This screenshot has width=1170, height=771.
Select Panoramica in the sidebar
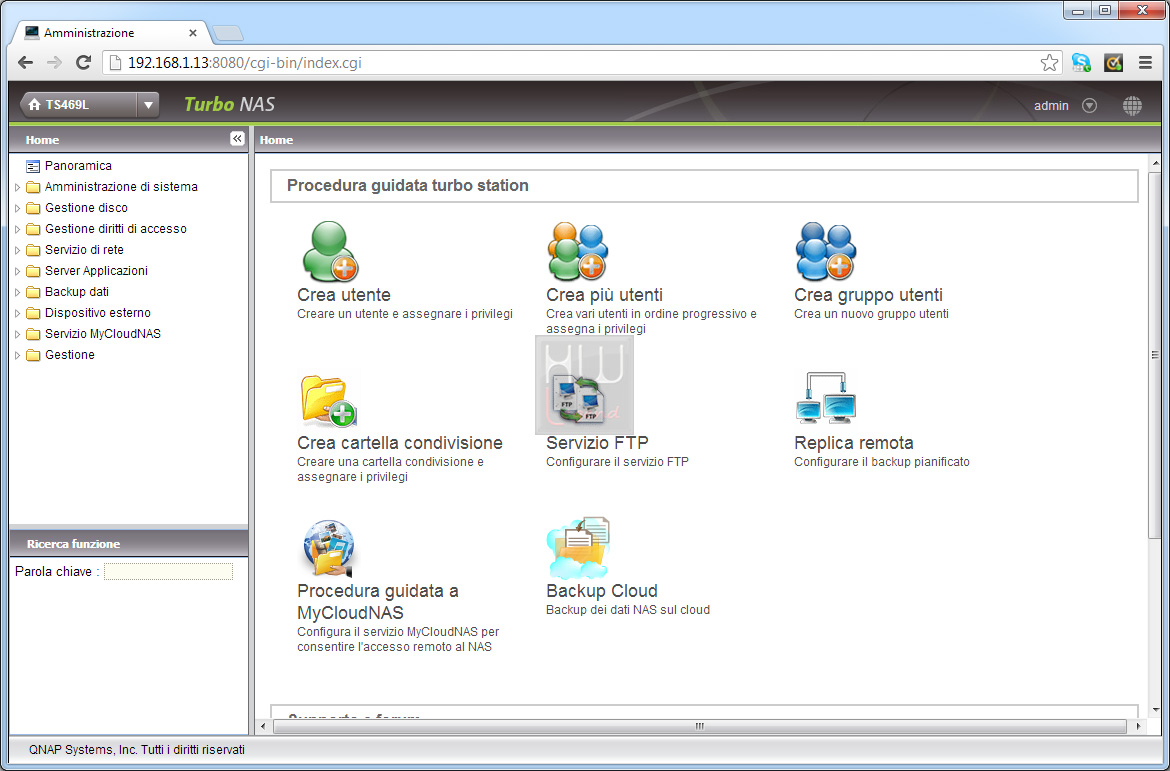click(x=78, y=166)
